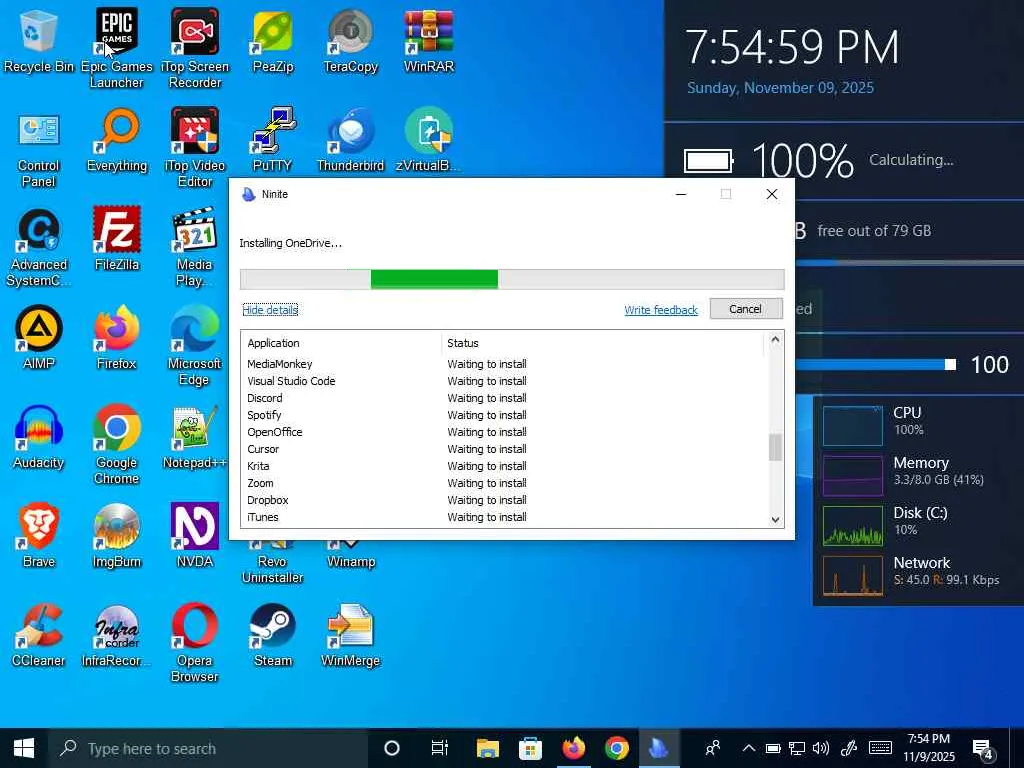1024x768 pixels.
Task: Select the Dropbox row in list
Action: pyautogui.click(x=504, y=500)
